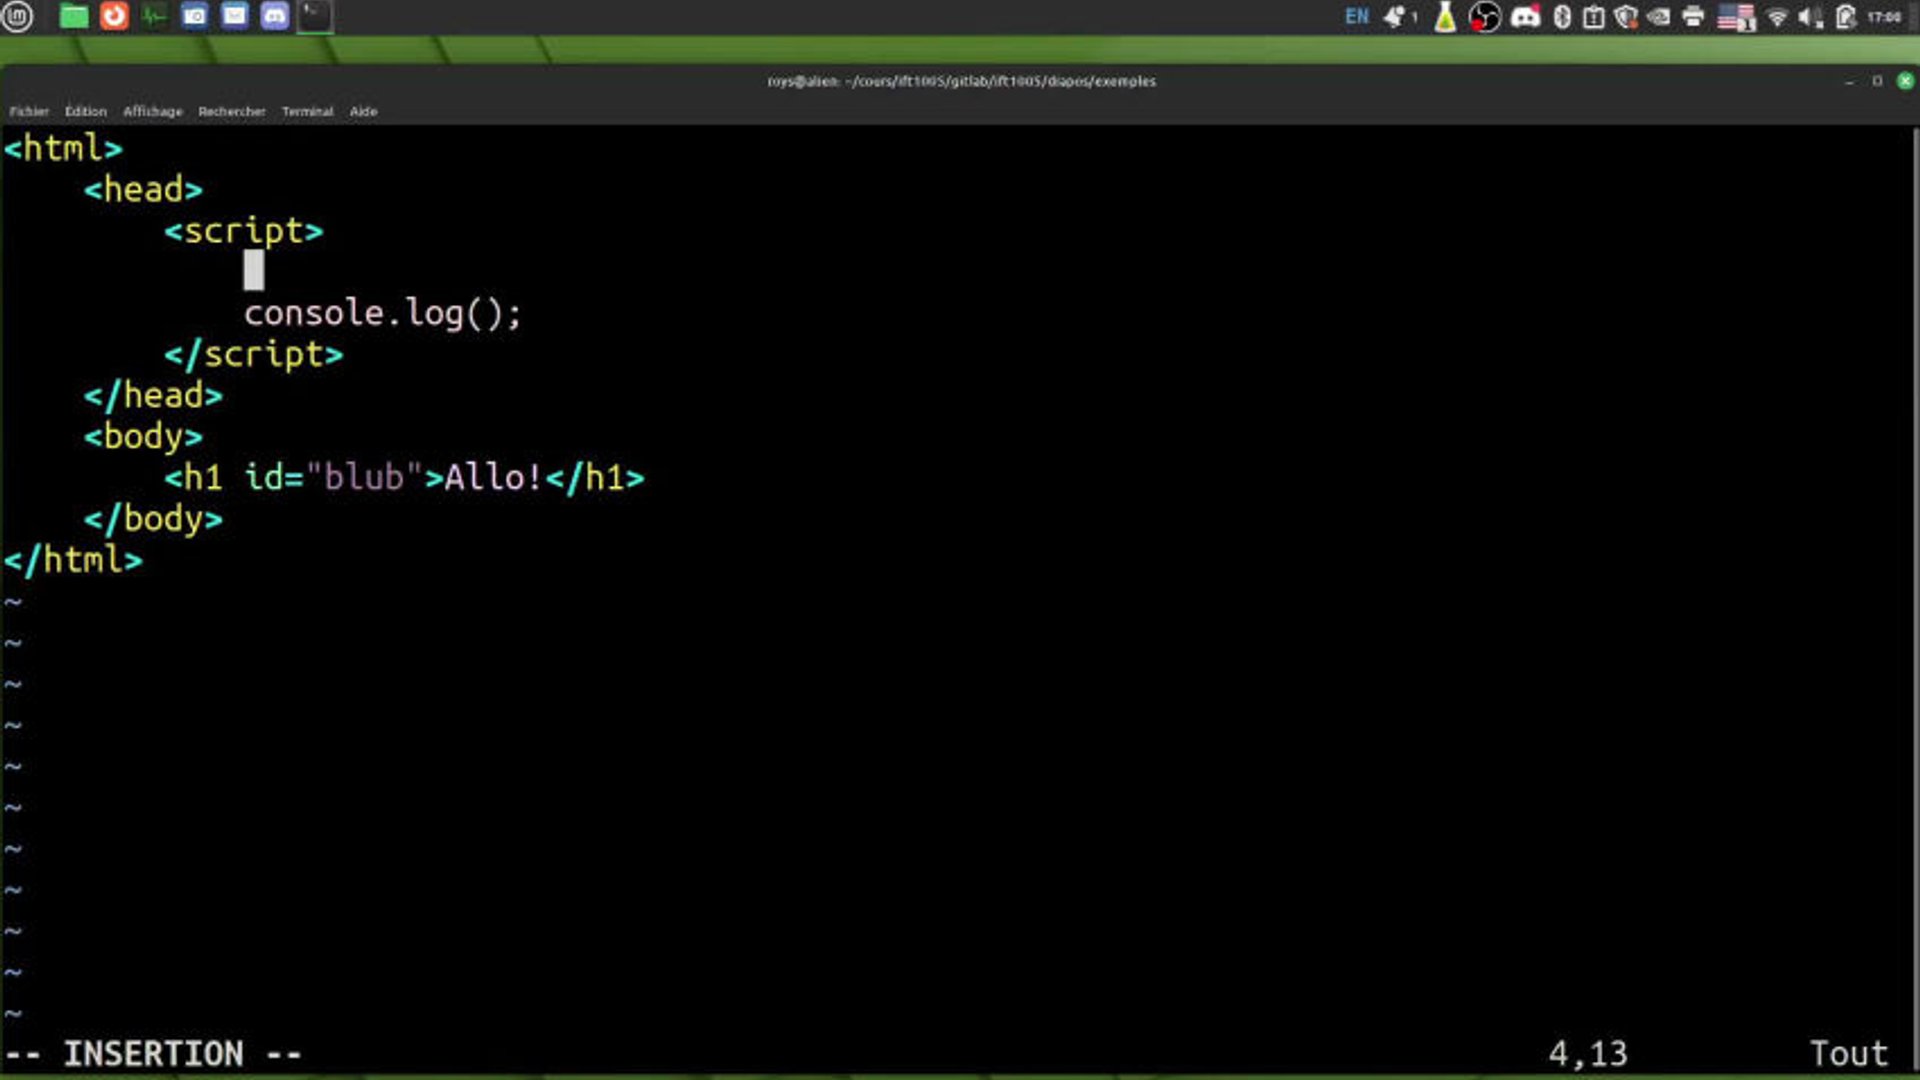This screenshot has height=1080, width=1920.
Task: Click the console.log(); line
Action: click(383, 313)
